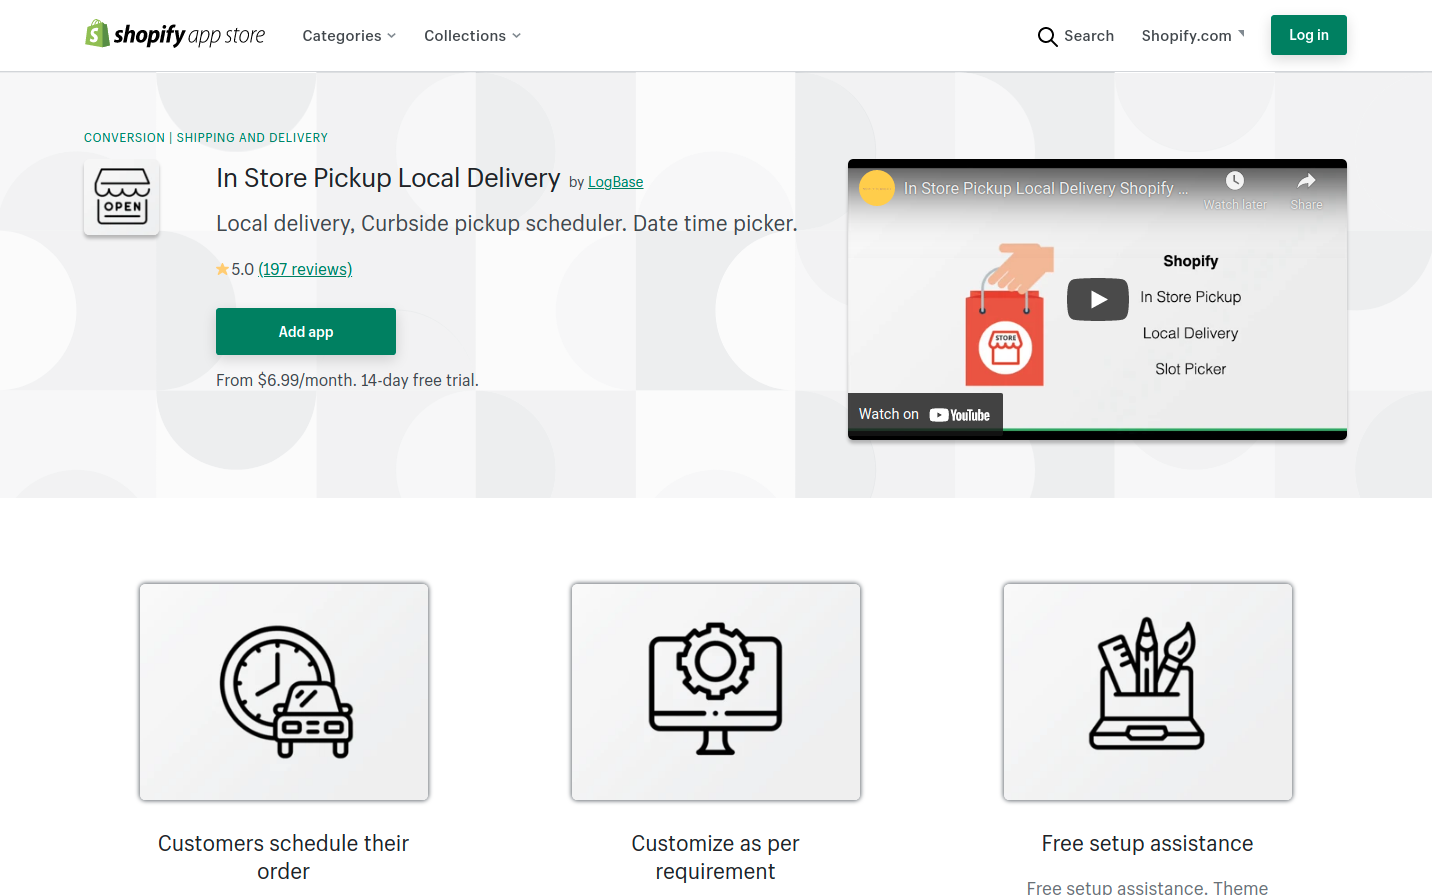Click the 'In Store Pickup Local Delivery' app title
1432x895 pixels.
pyautogui.click(x=388, y=178)
